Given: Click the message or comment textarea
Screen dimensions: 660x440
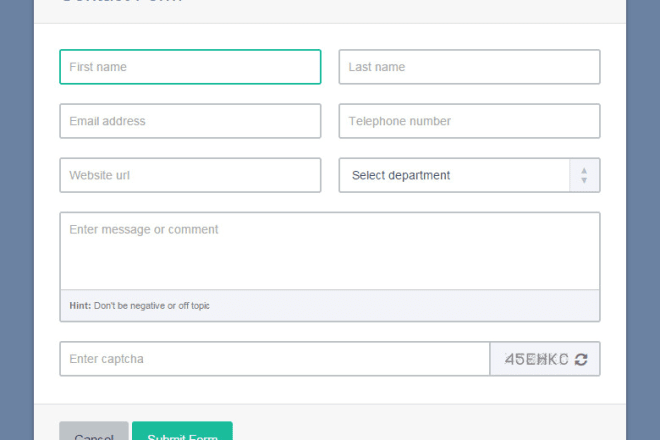Looking at the screenshot, I should [x=330, y=251].
